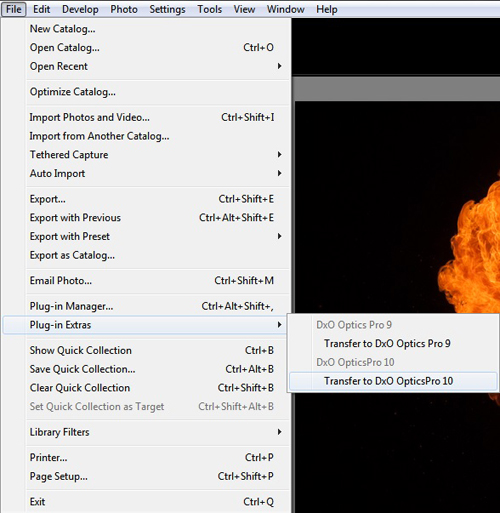Choose Transfer to DxO Optics Pro 9
The height and width of the screenshot is (513, 500).
(x=393, y=344)
